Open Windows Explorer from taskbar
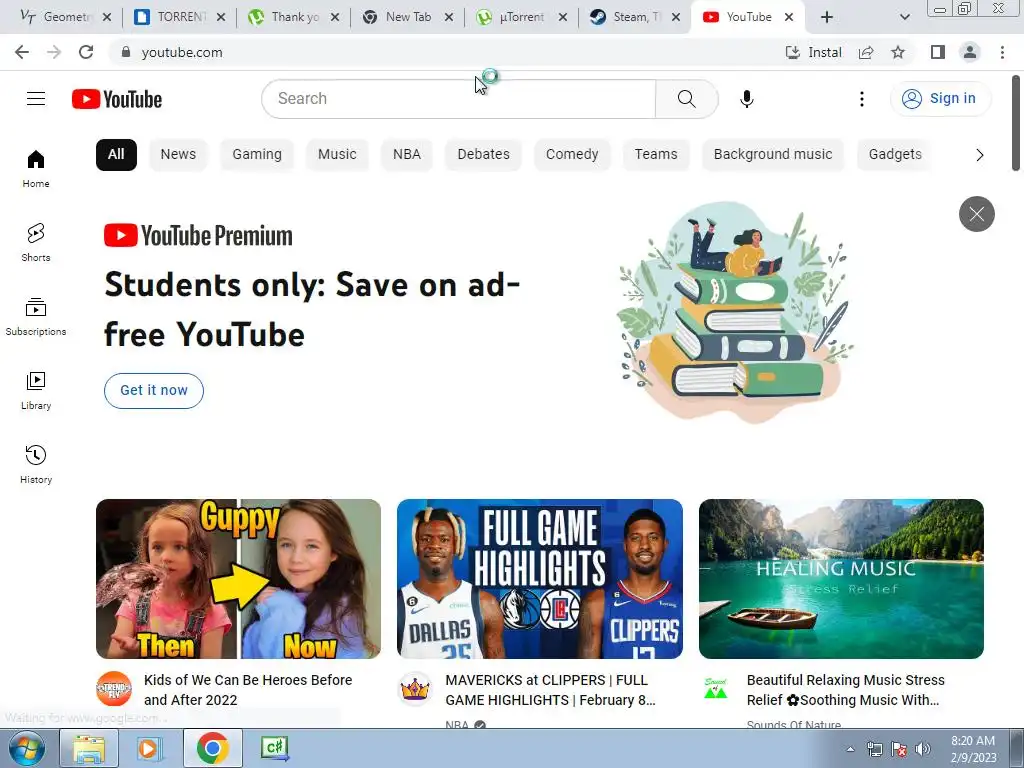The height and width of the screenshot is (768, 1024). click(89, 748)
